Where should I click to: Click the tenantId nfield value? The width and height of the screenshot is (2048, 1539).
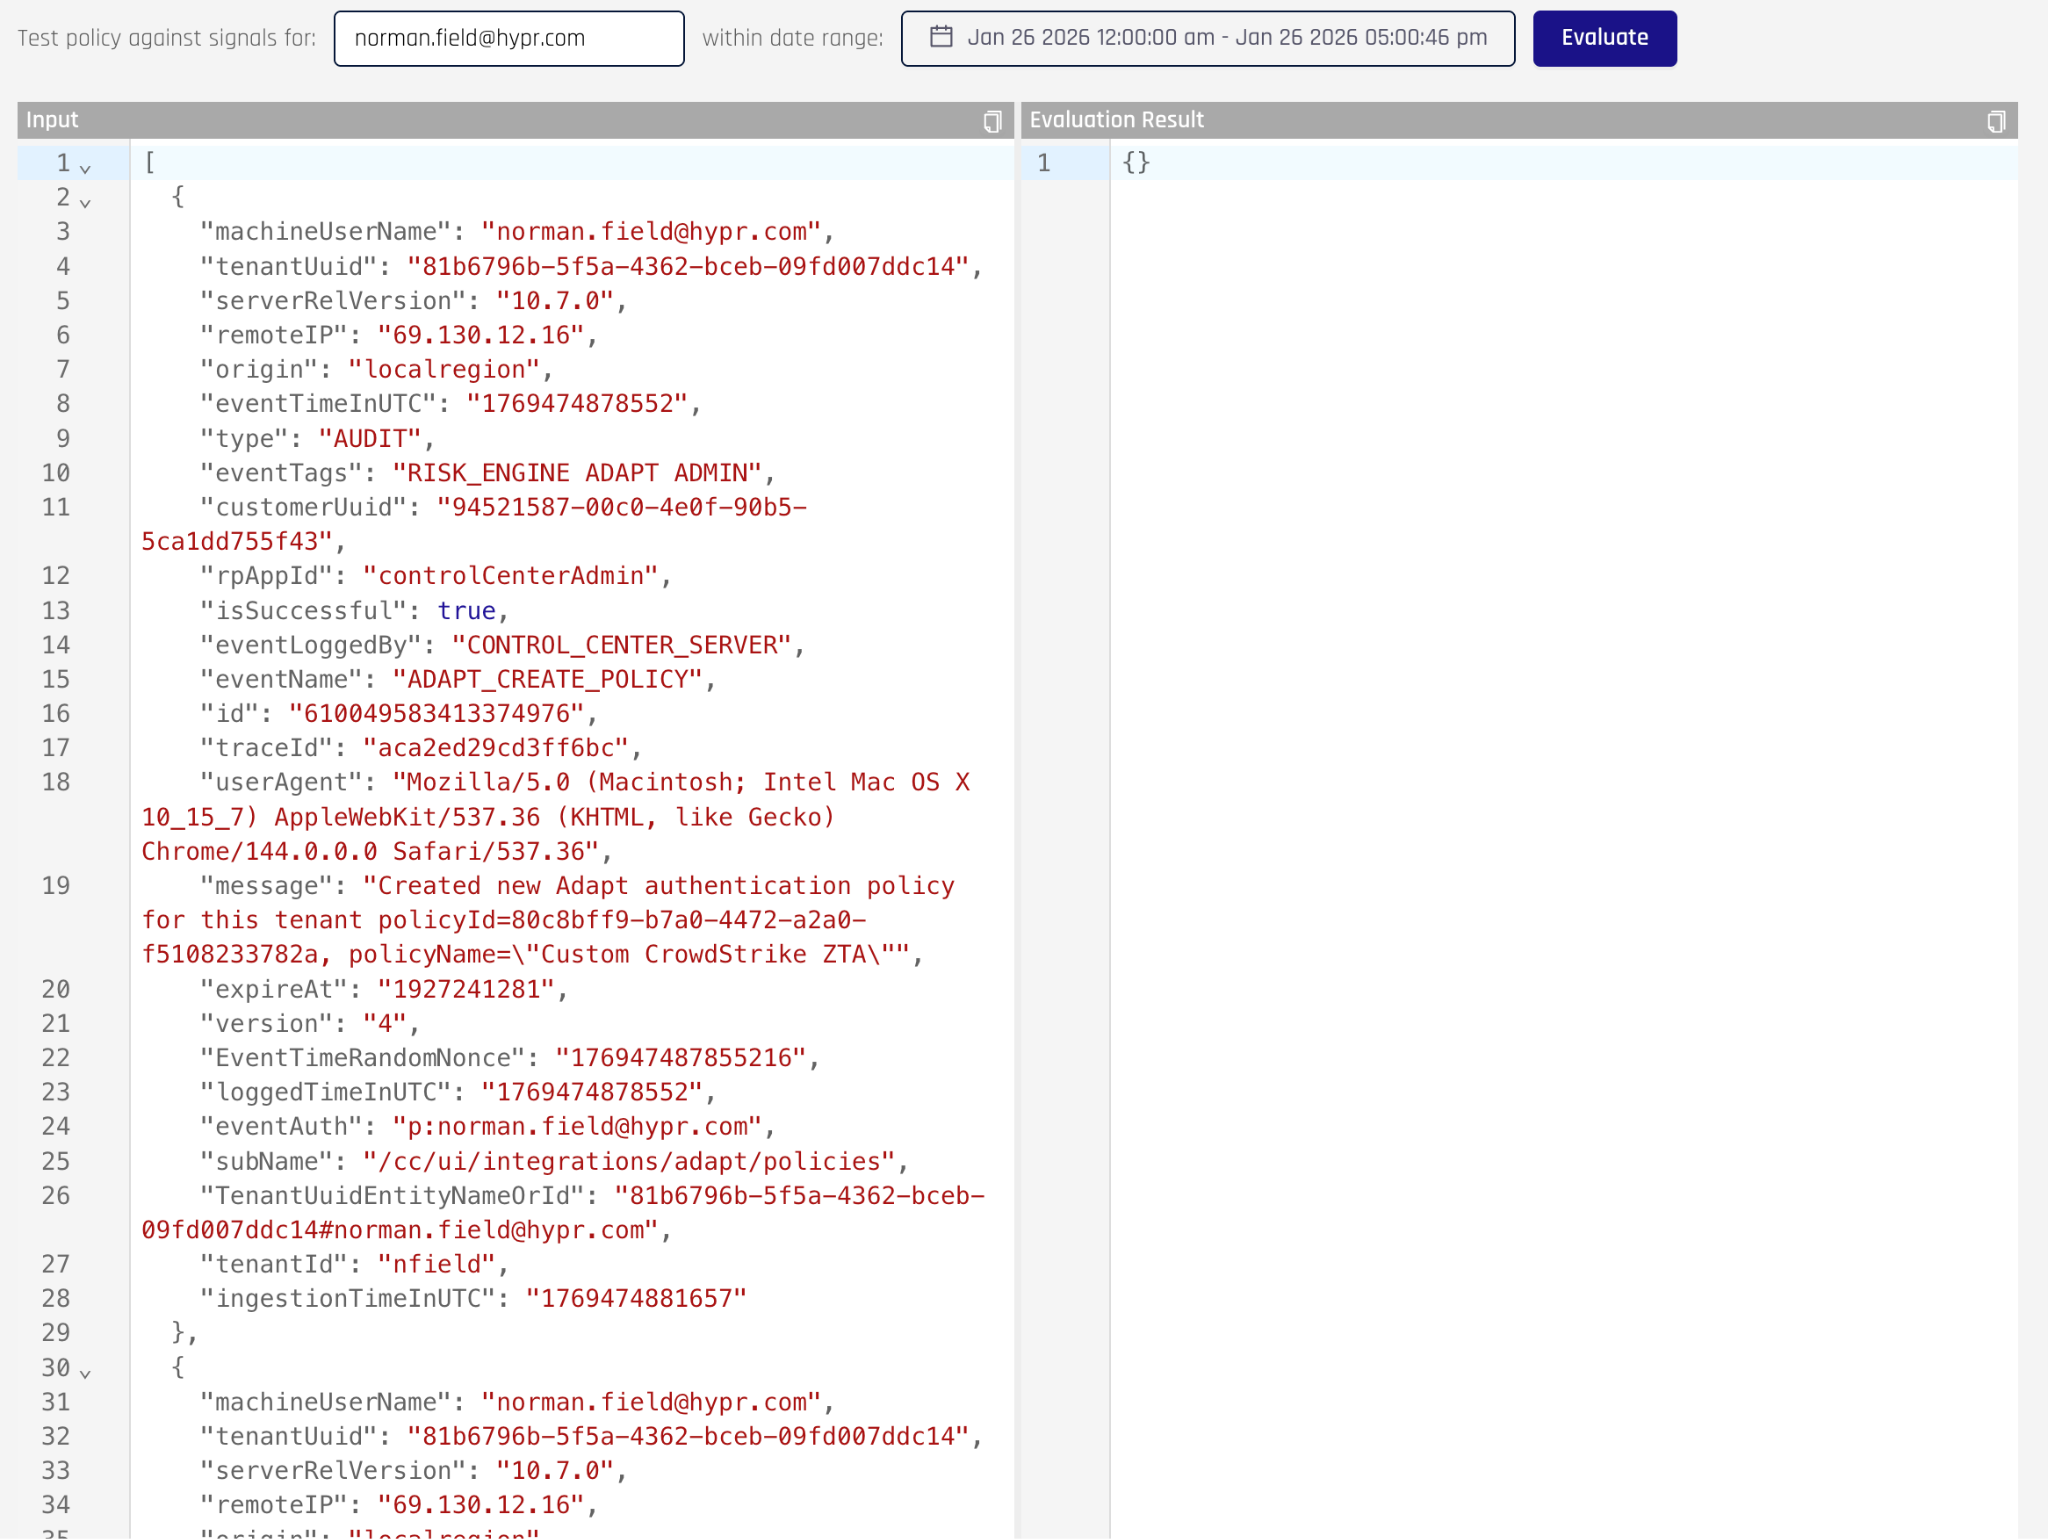(436, 1264)
